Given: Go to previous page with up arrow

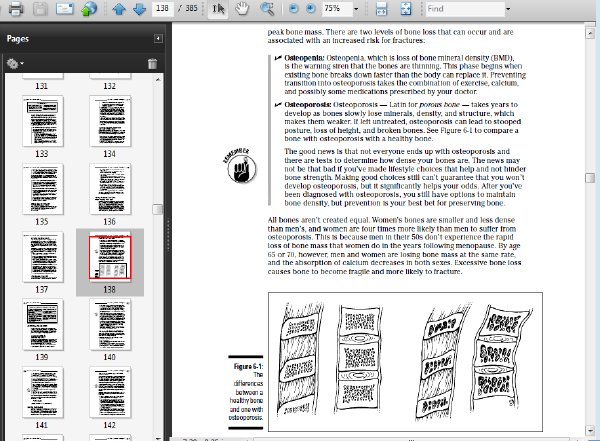Looking at the screenshot, I should click(119, 9).
